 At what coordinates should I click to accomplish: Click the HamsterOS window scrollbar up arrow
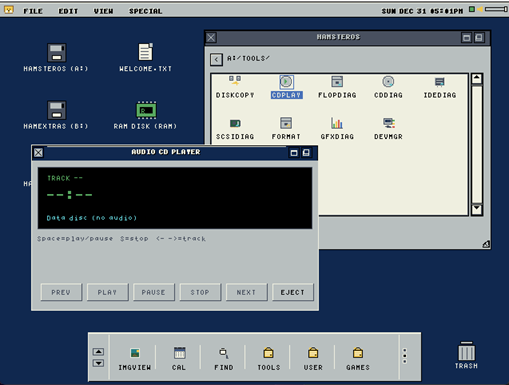[477, 79]
